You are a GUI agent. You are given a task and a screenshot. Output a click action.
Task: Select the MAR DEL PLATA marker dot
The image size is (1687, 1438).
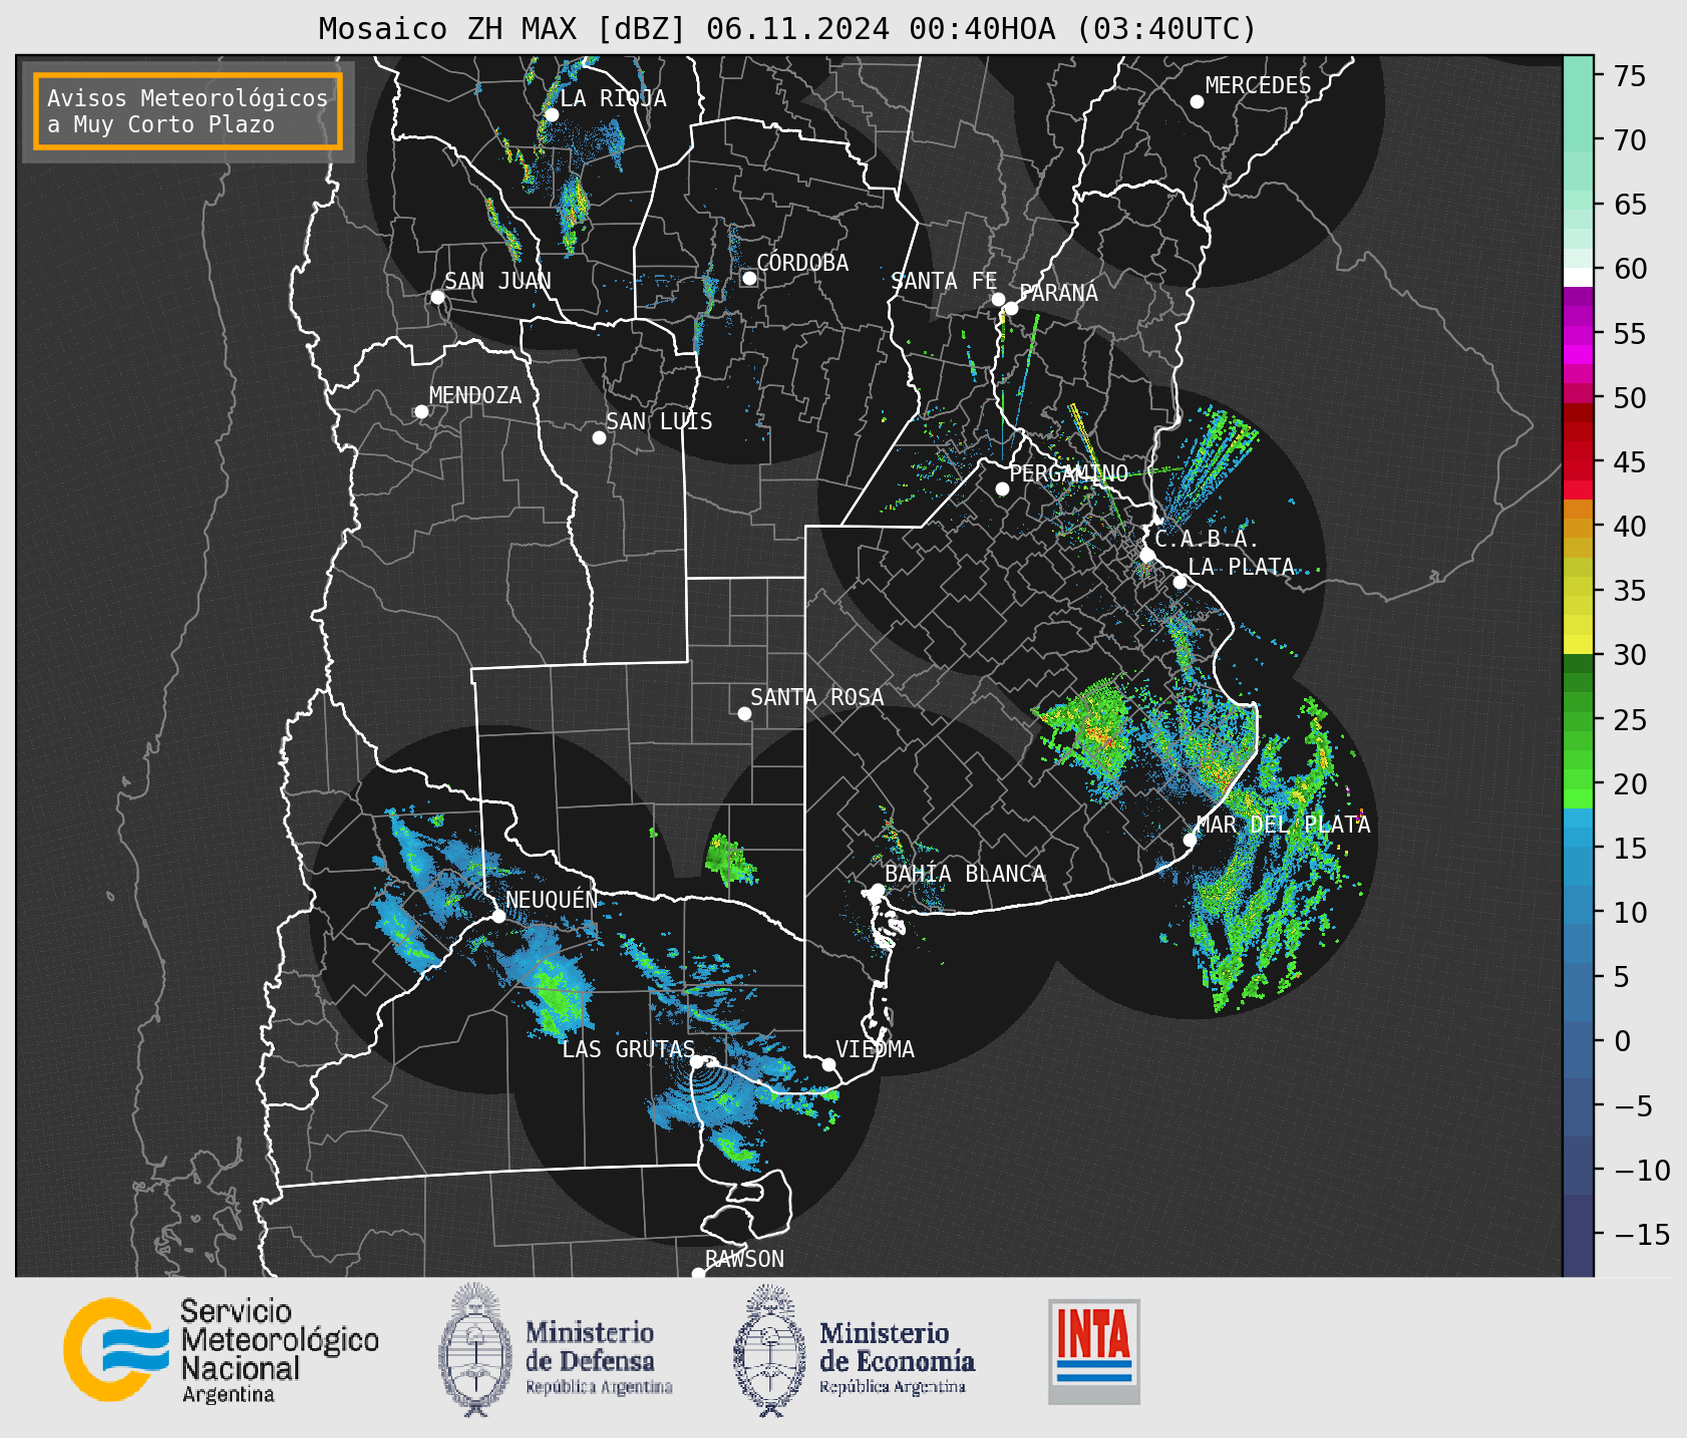[x=1190, y=840]
